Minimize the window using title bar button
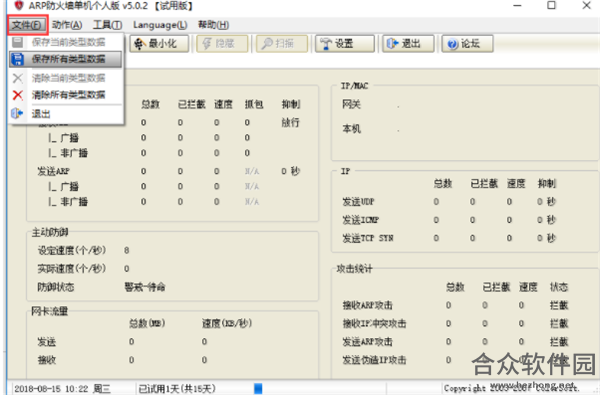The height and width of the screenshot is (395, 600). [517, 5]
